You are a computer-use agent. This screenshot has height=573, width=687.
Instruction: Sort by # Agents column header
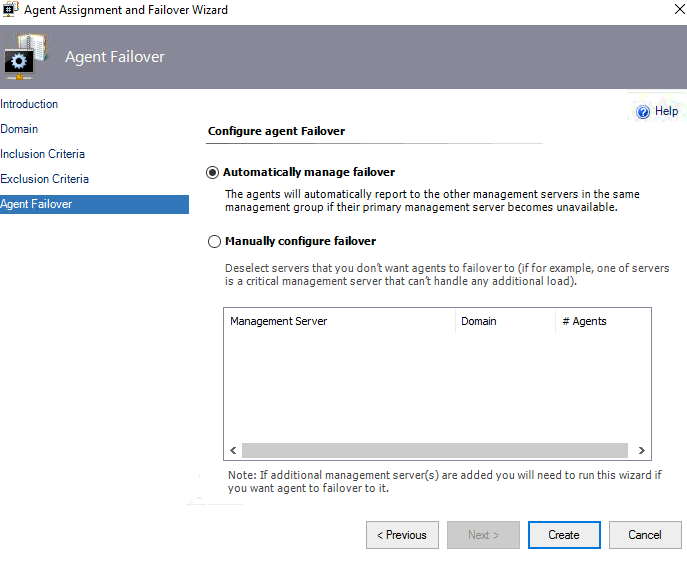[x=603, y=321]
